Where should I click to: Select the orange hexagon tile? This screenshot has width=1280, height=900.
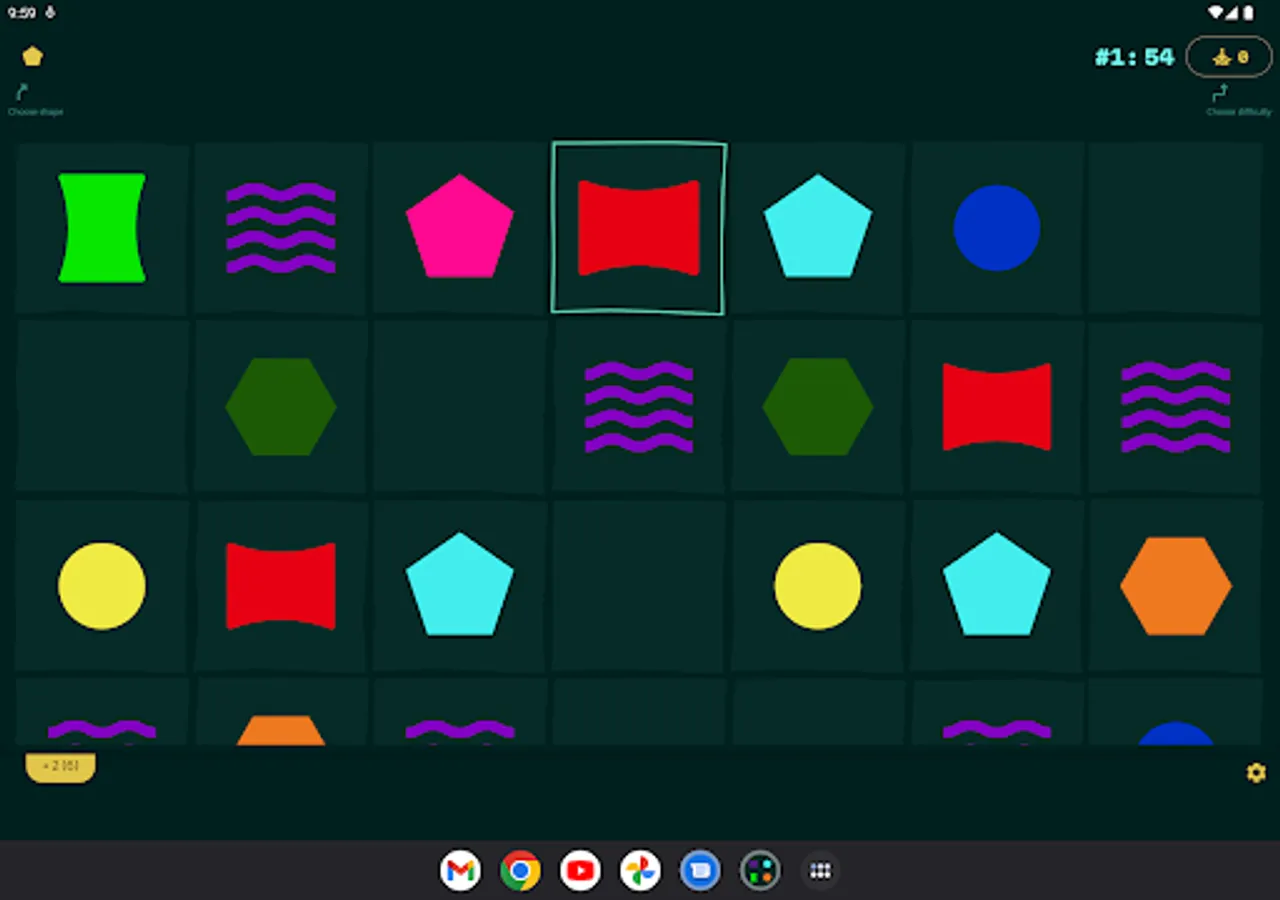pyautogui.click(x=1176, y=586)
